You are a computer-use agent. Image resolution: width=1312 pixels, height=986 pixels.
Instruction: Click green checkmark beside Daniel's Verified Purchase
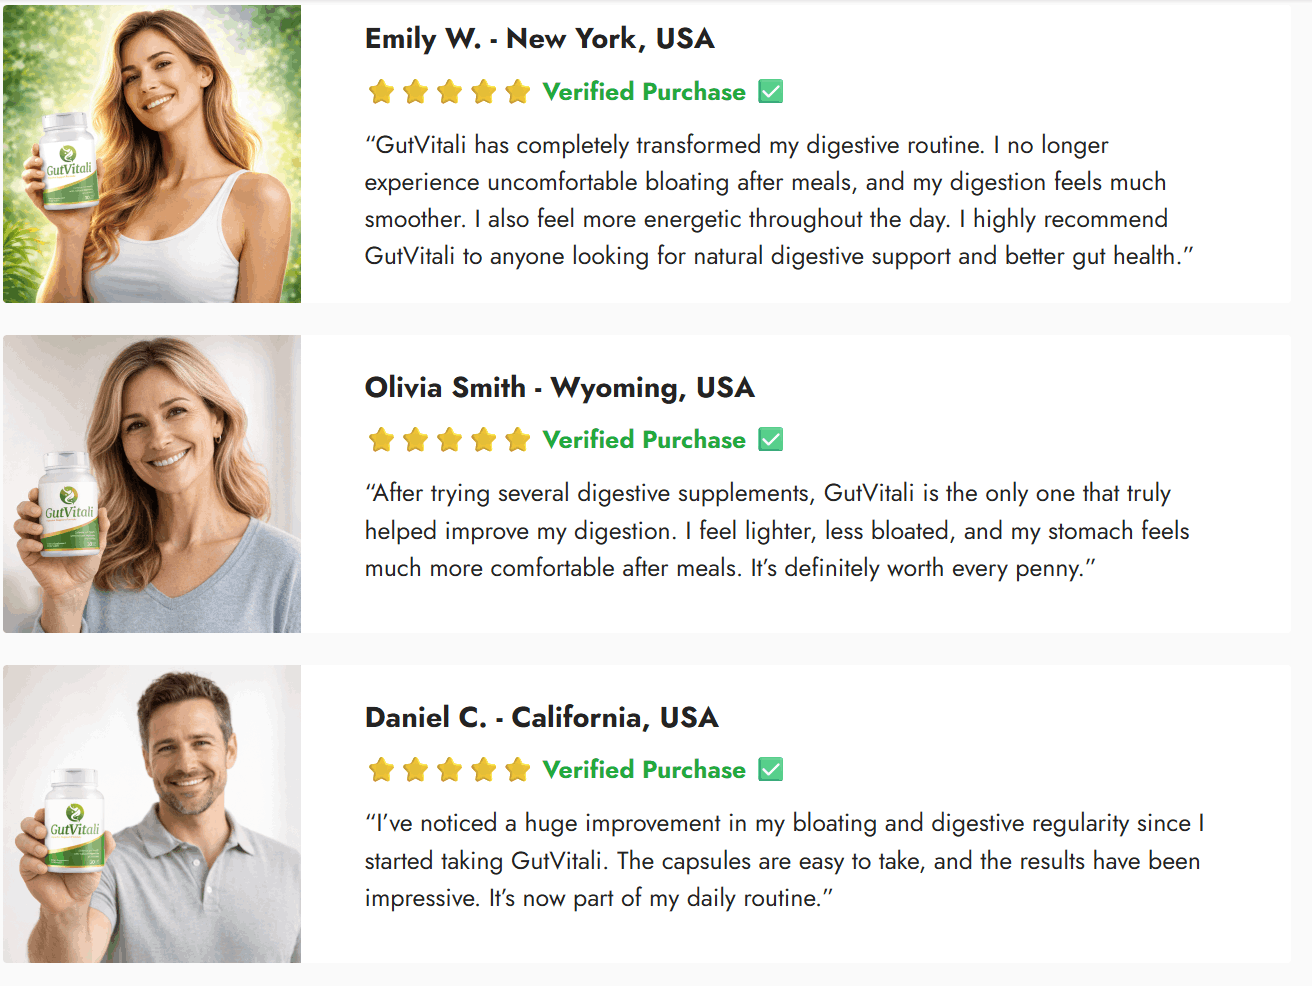771,770
